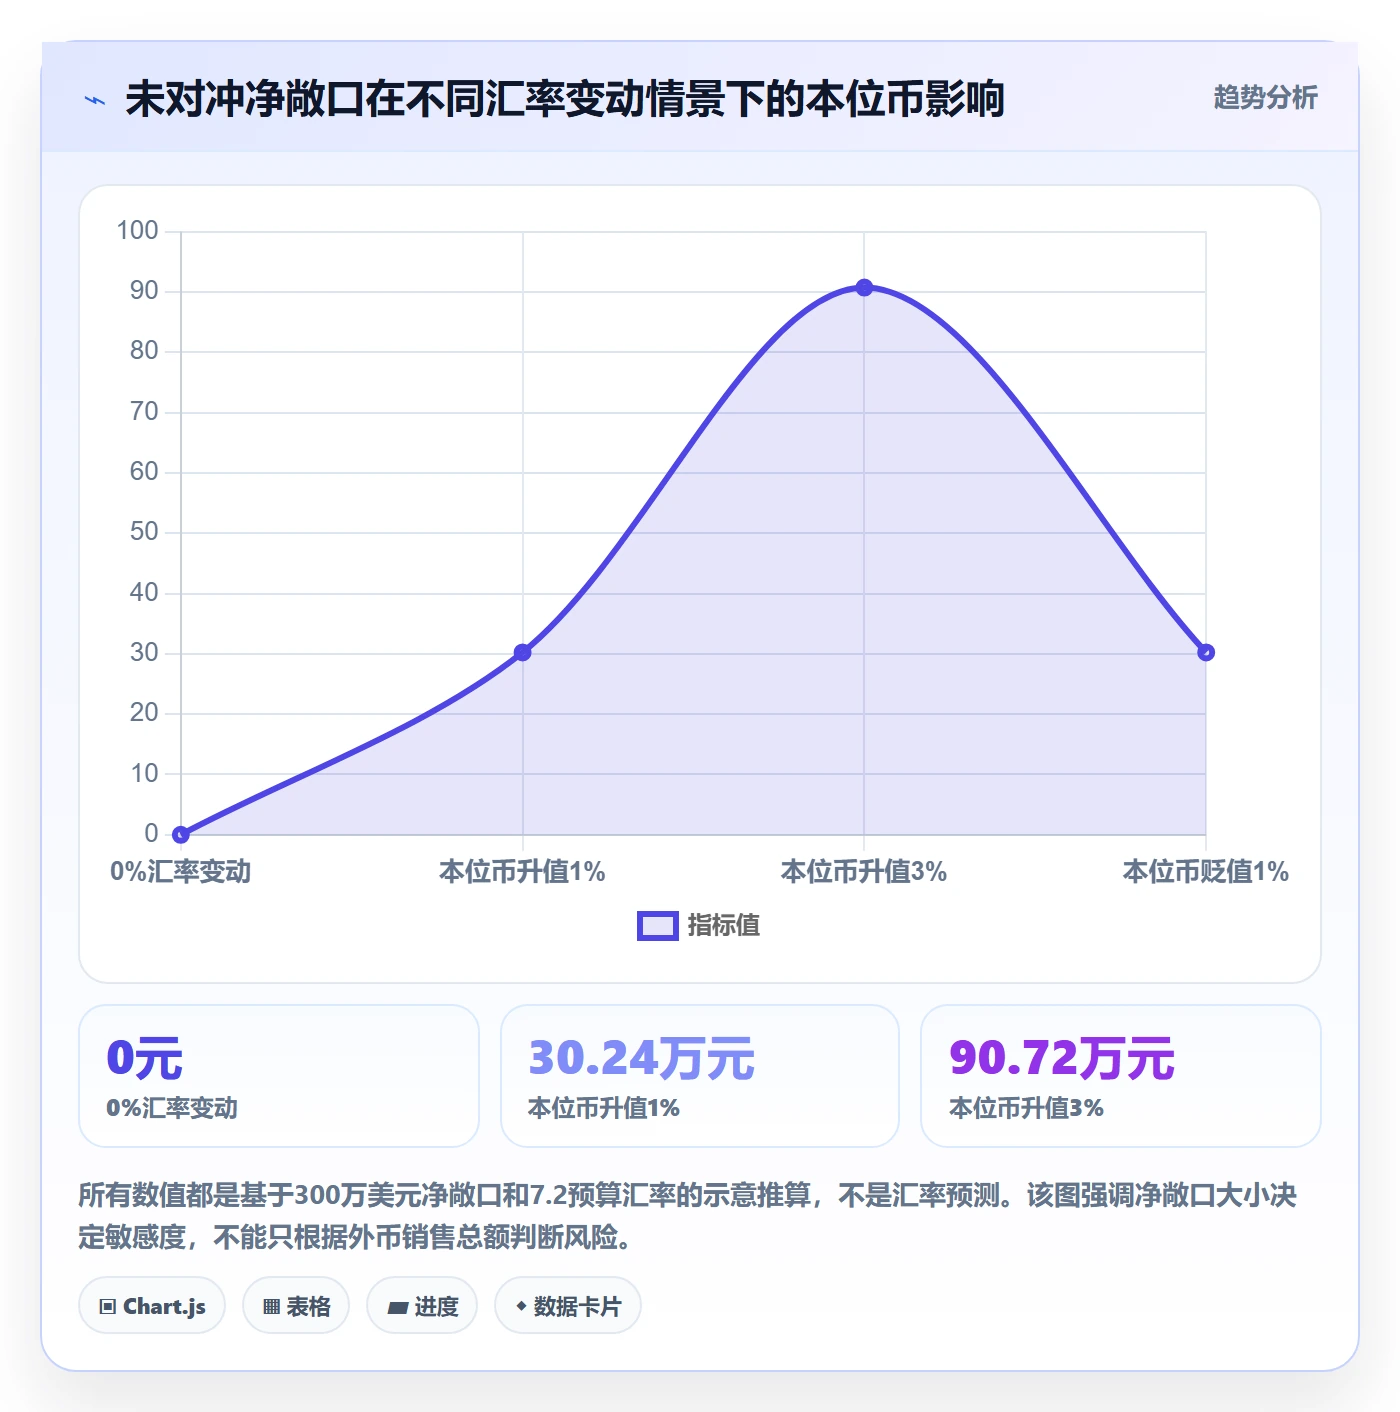Viewport: 1400px width, 1412px height.
Task: Click the 90.72万元 data card
Action: [1121, 1076]
